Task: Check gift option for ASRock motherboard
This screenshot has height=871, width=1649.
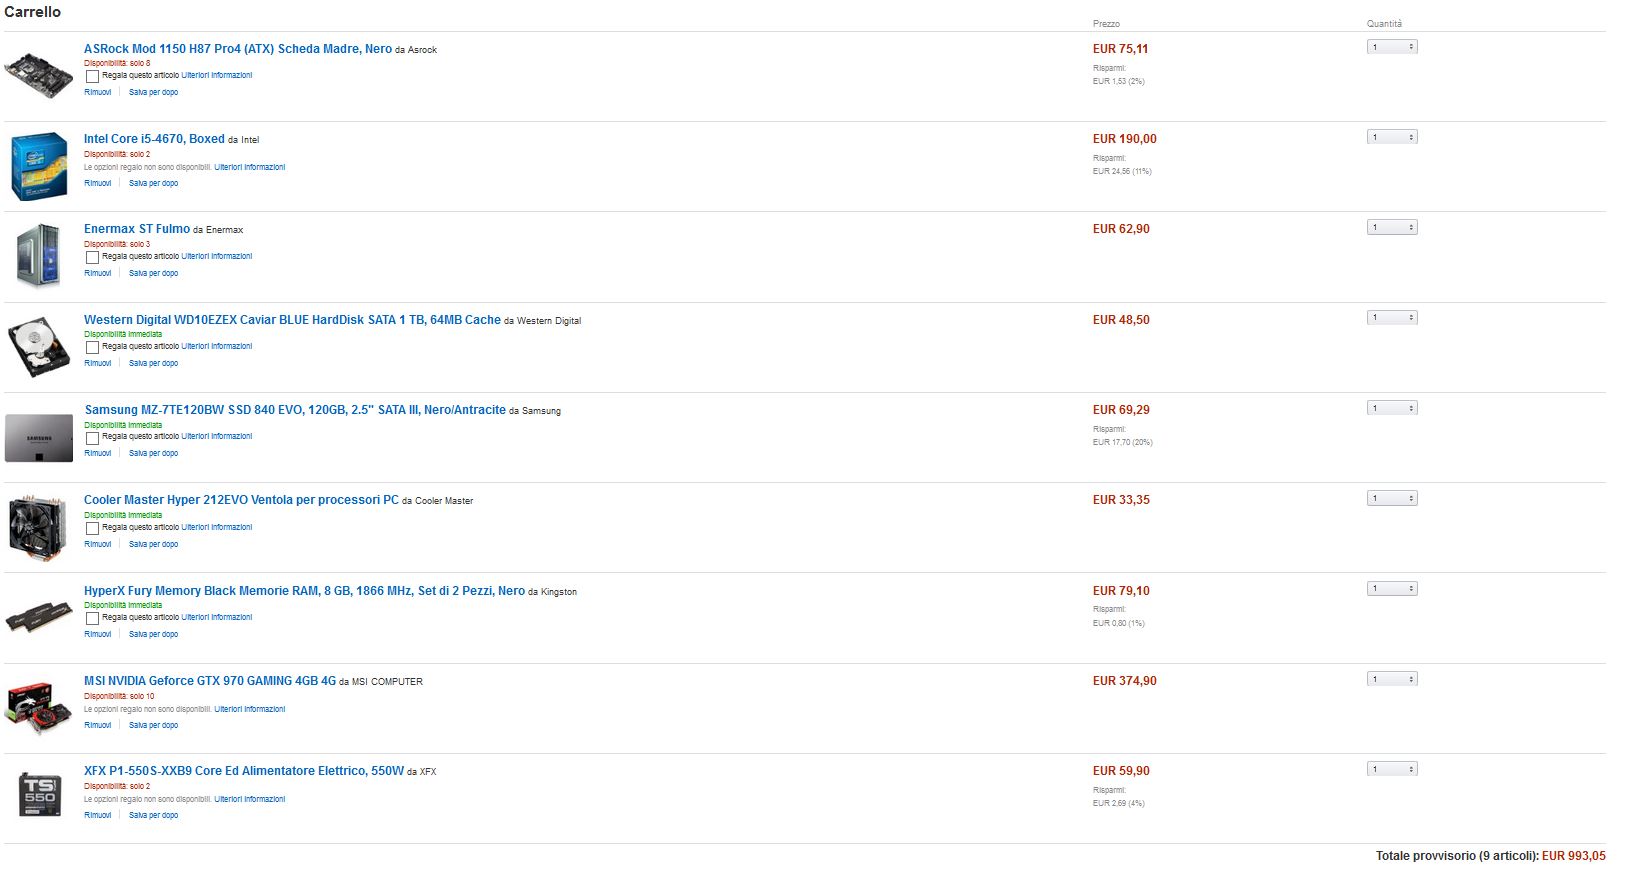Action: tap(92, 76)
